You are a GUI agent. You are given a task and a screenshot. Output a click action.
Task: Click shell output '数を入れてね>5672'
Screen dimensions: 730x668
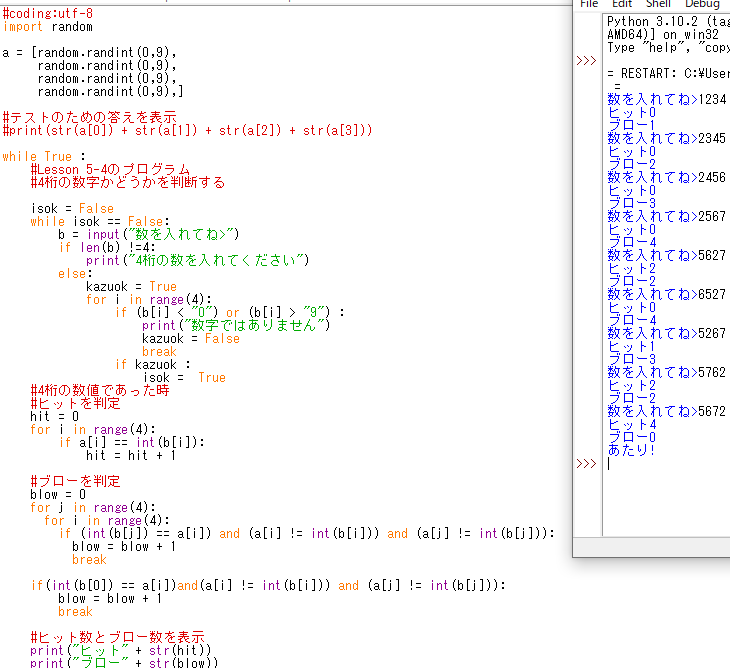tap(667, 412)
